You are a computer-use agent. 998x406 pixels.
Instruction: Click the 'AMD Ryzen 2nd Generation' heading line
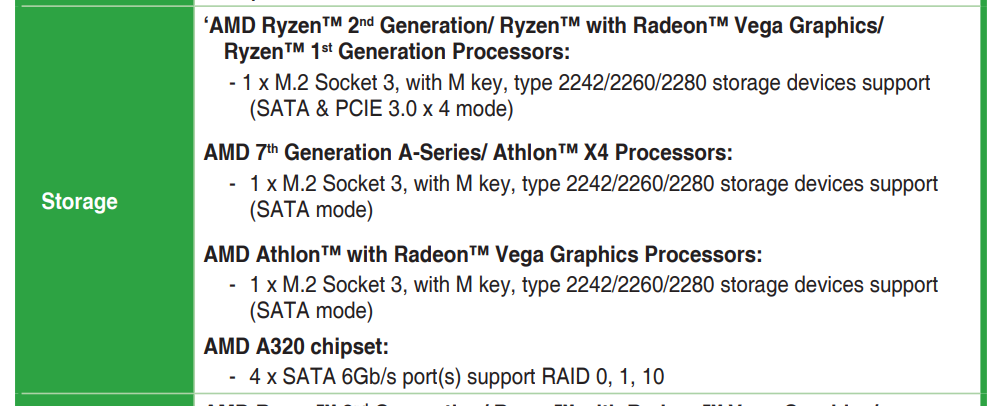400,27
